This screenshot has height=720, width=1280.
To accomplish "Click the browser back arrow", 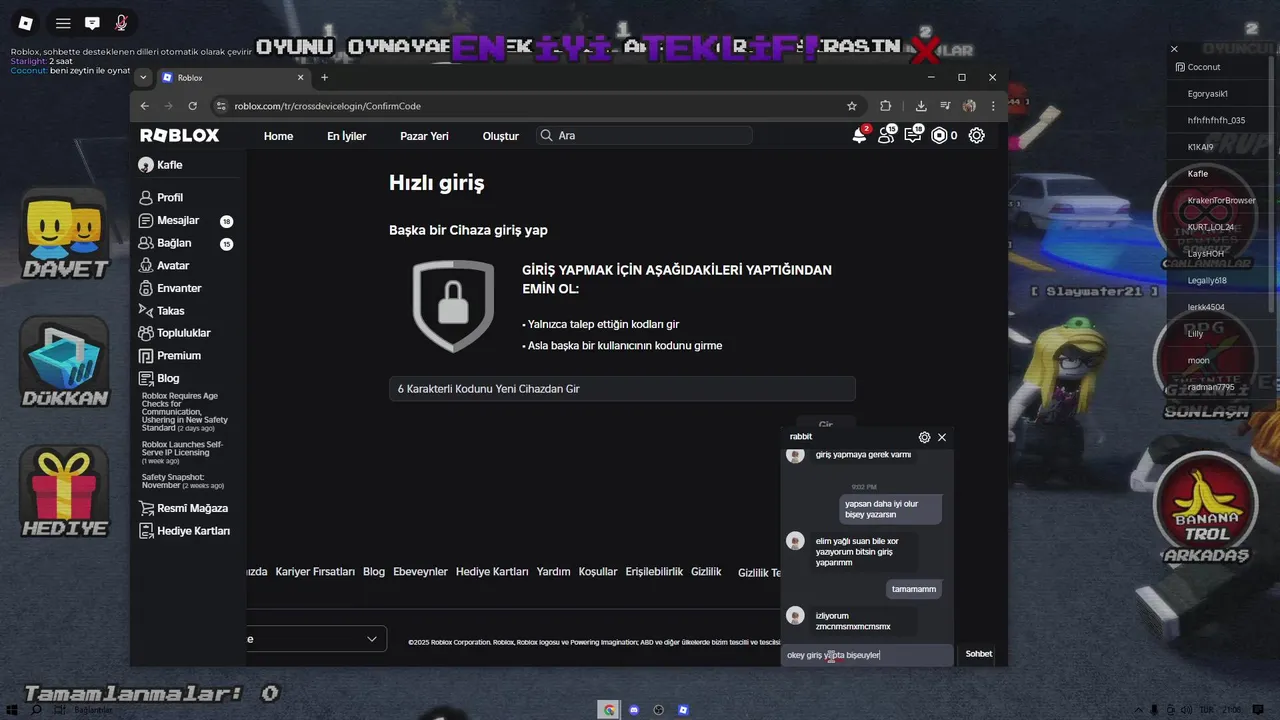I will [x=145, y=106].
